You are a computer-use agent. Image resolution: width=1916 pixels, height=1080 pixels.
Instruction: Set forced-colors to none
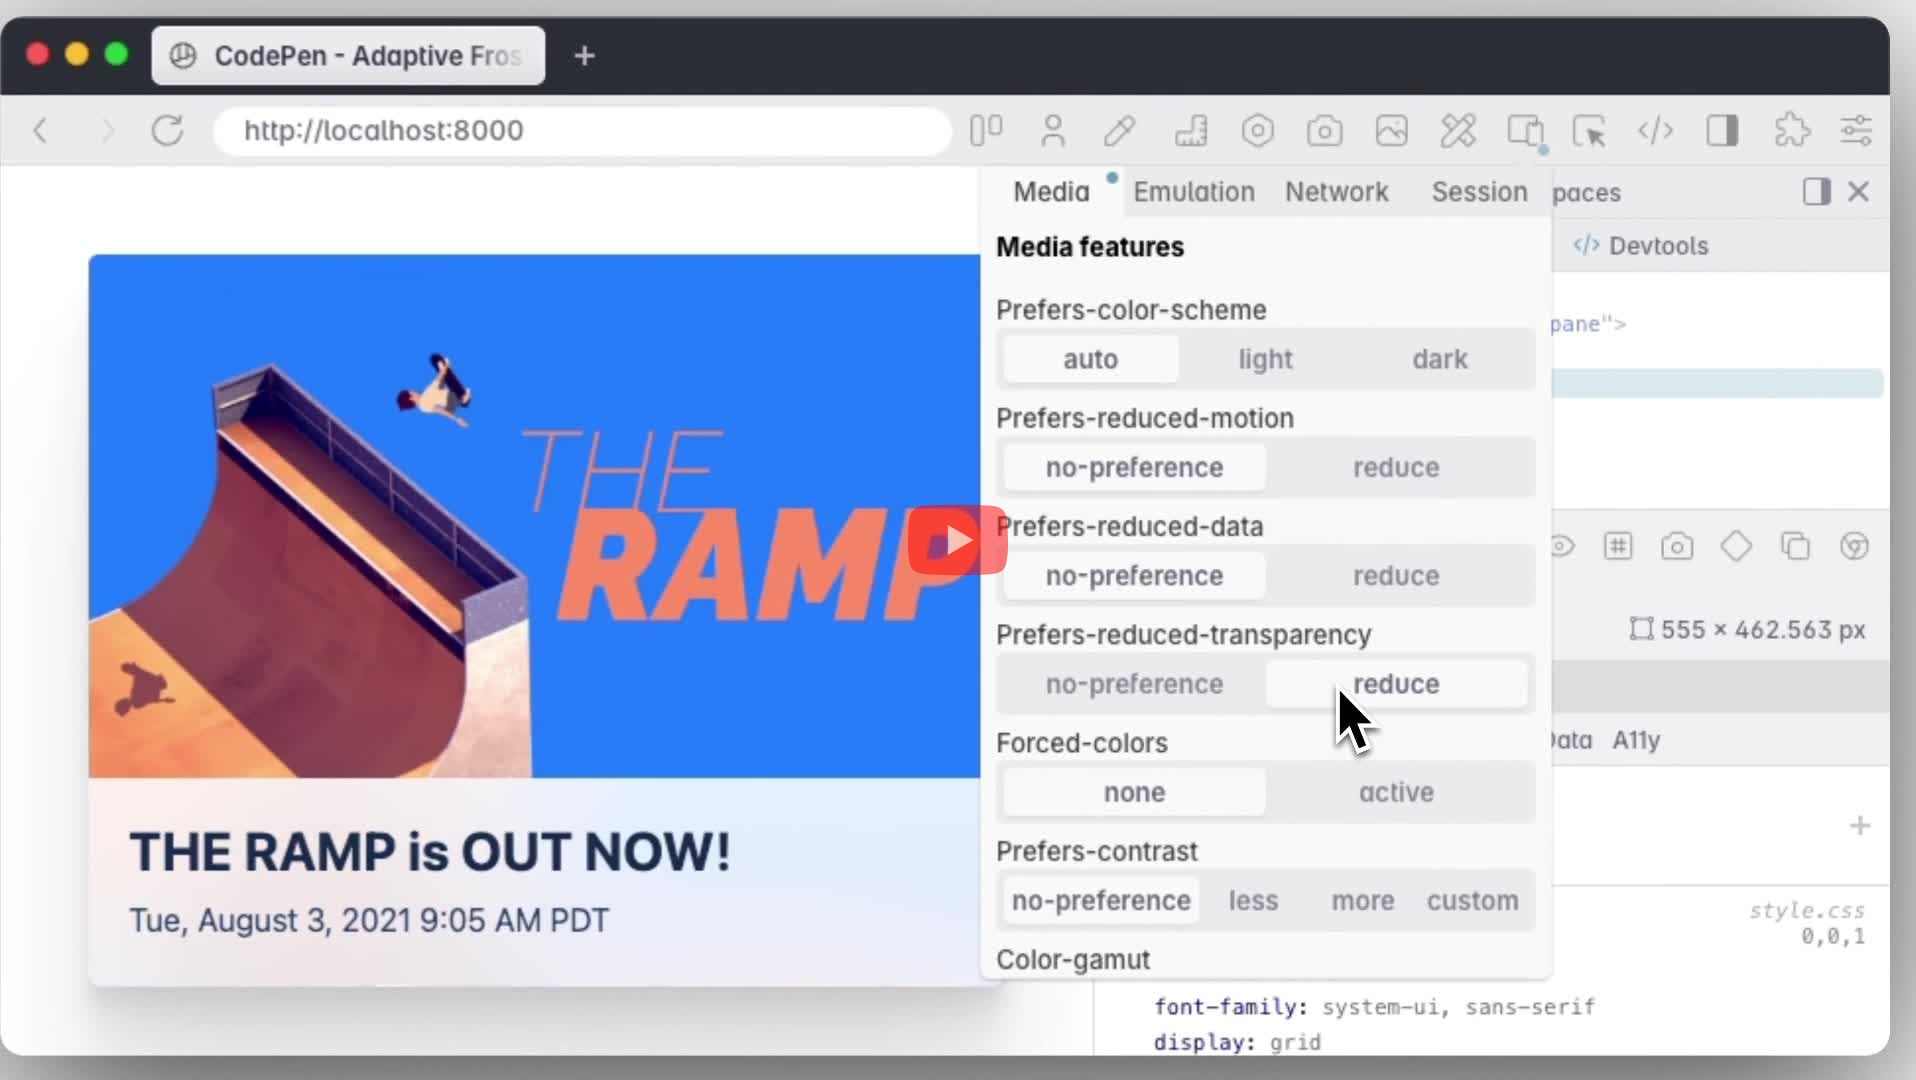pos(1134,792)
